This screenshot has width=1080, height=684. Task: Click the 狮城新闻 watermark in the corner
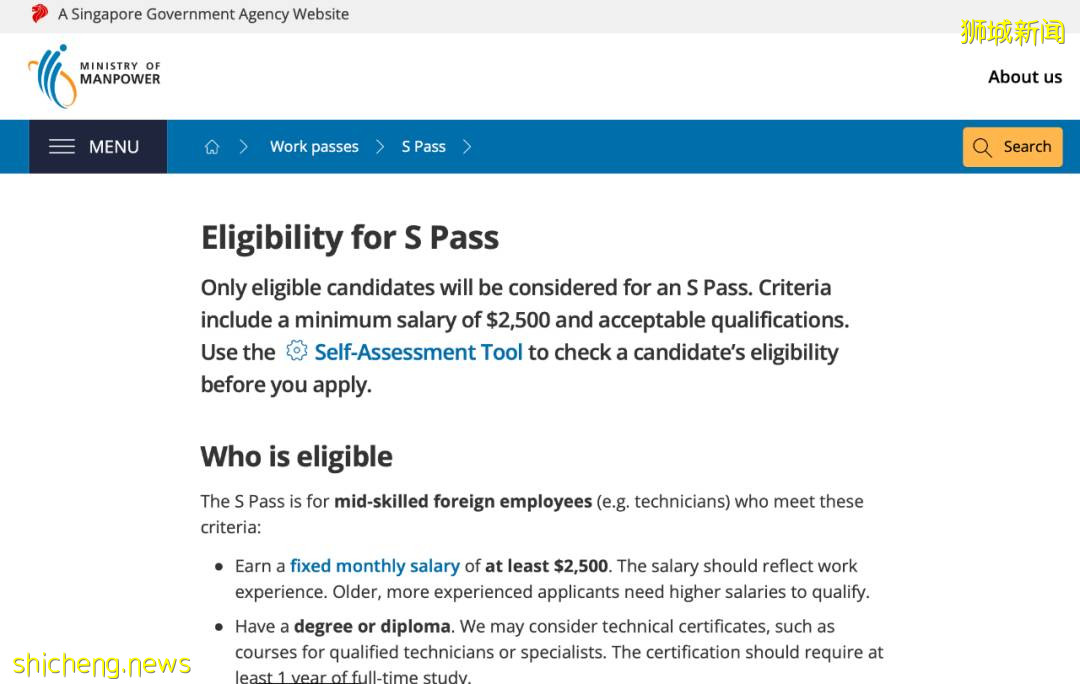click(1012, 32)
